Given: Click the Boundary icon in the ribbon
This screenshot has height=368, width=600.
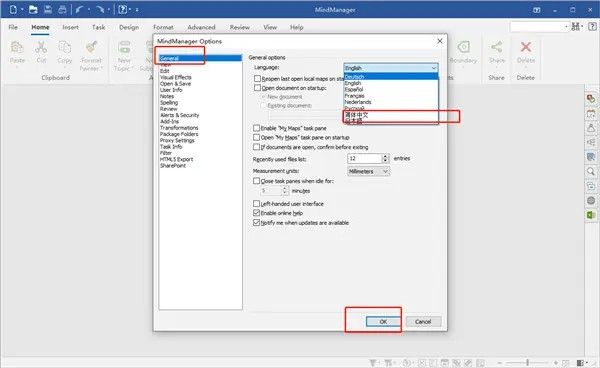Looking at the screenshot, I should pyautogui.click(x=463, y=47).
